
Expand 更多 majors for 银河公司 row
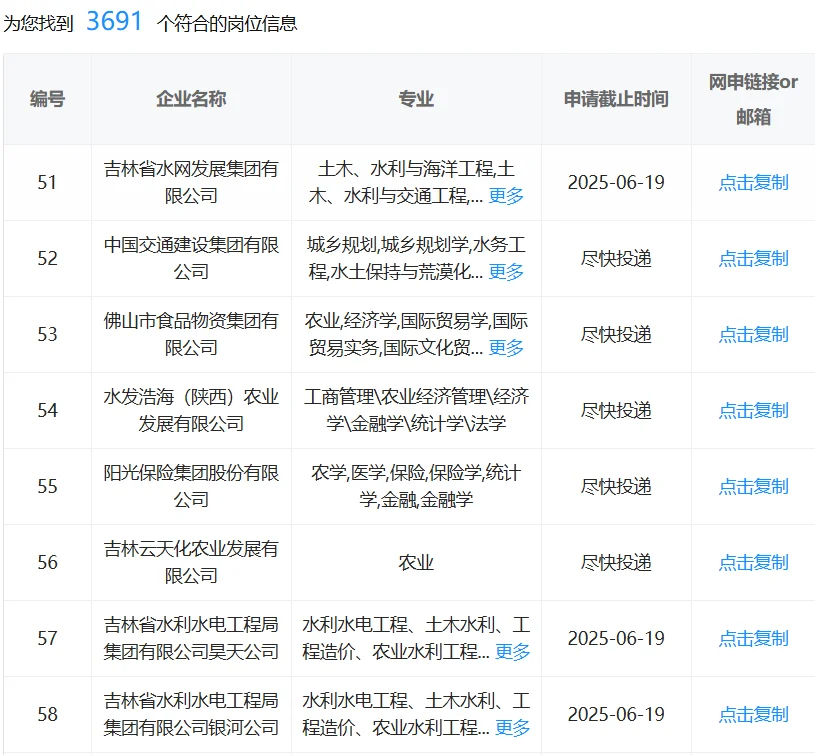512,727
